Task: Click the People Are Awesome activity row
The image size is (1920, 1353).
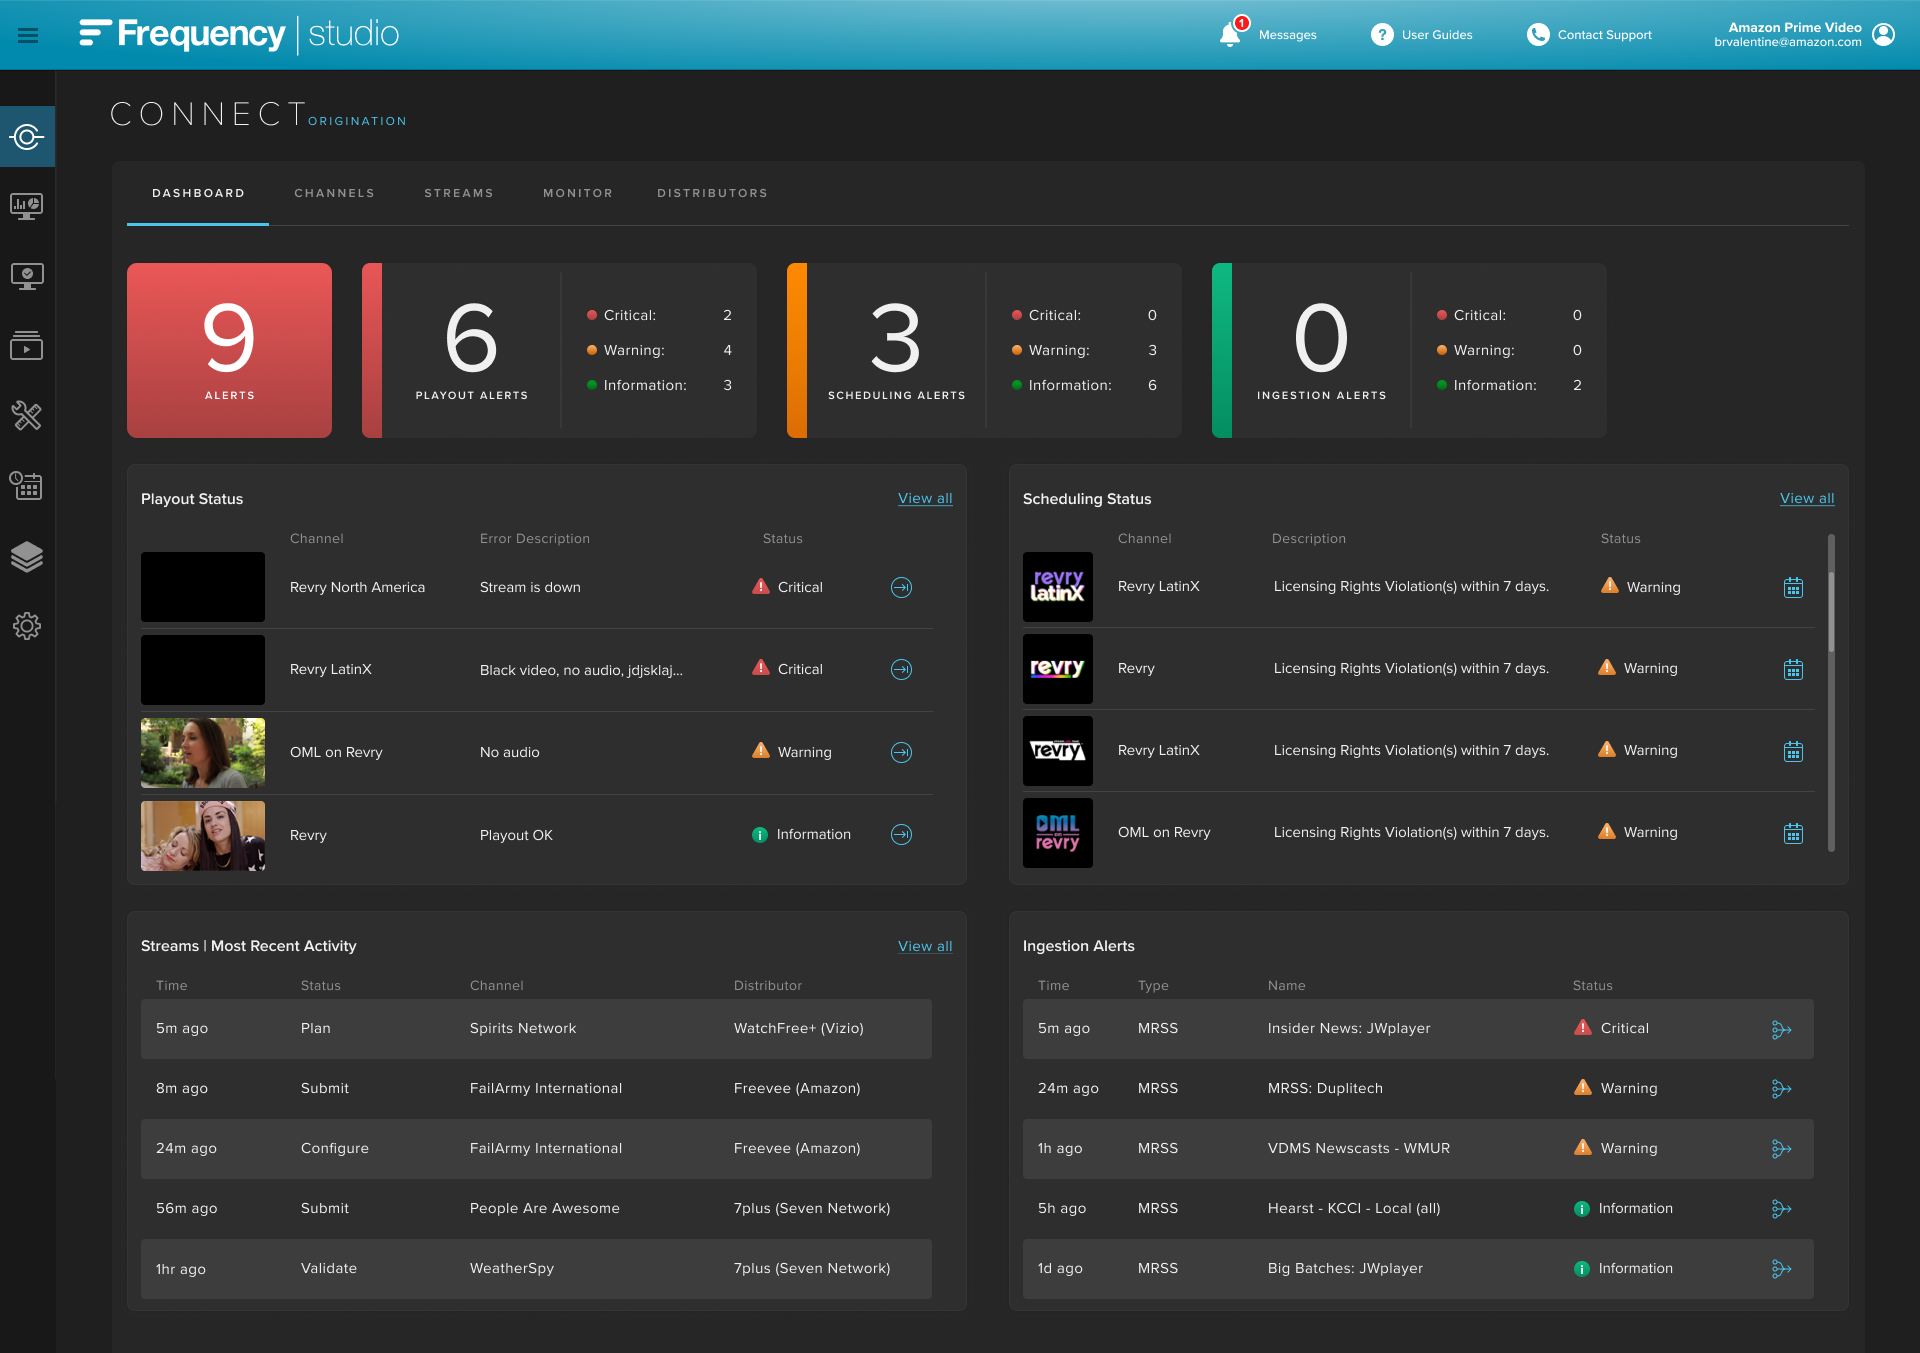Action: point(536,1209)
